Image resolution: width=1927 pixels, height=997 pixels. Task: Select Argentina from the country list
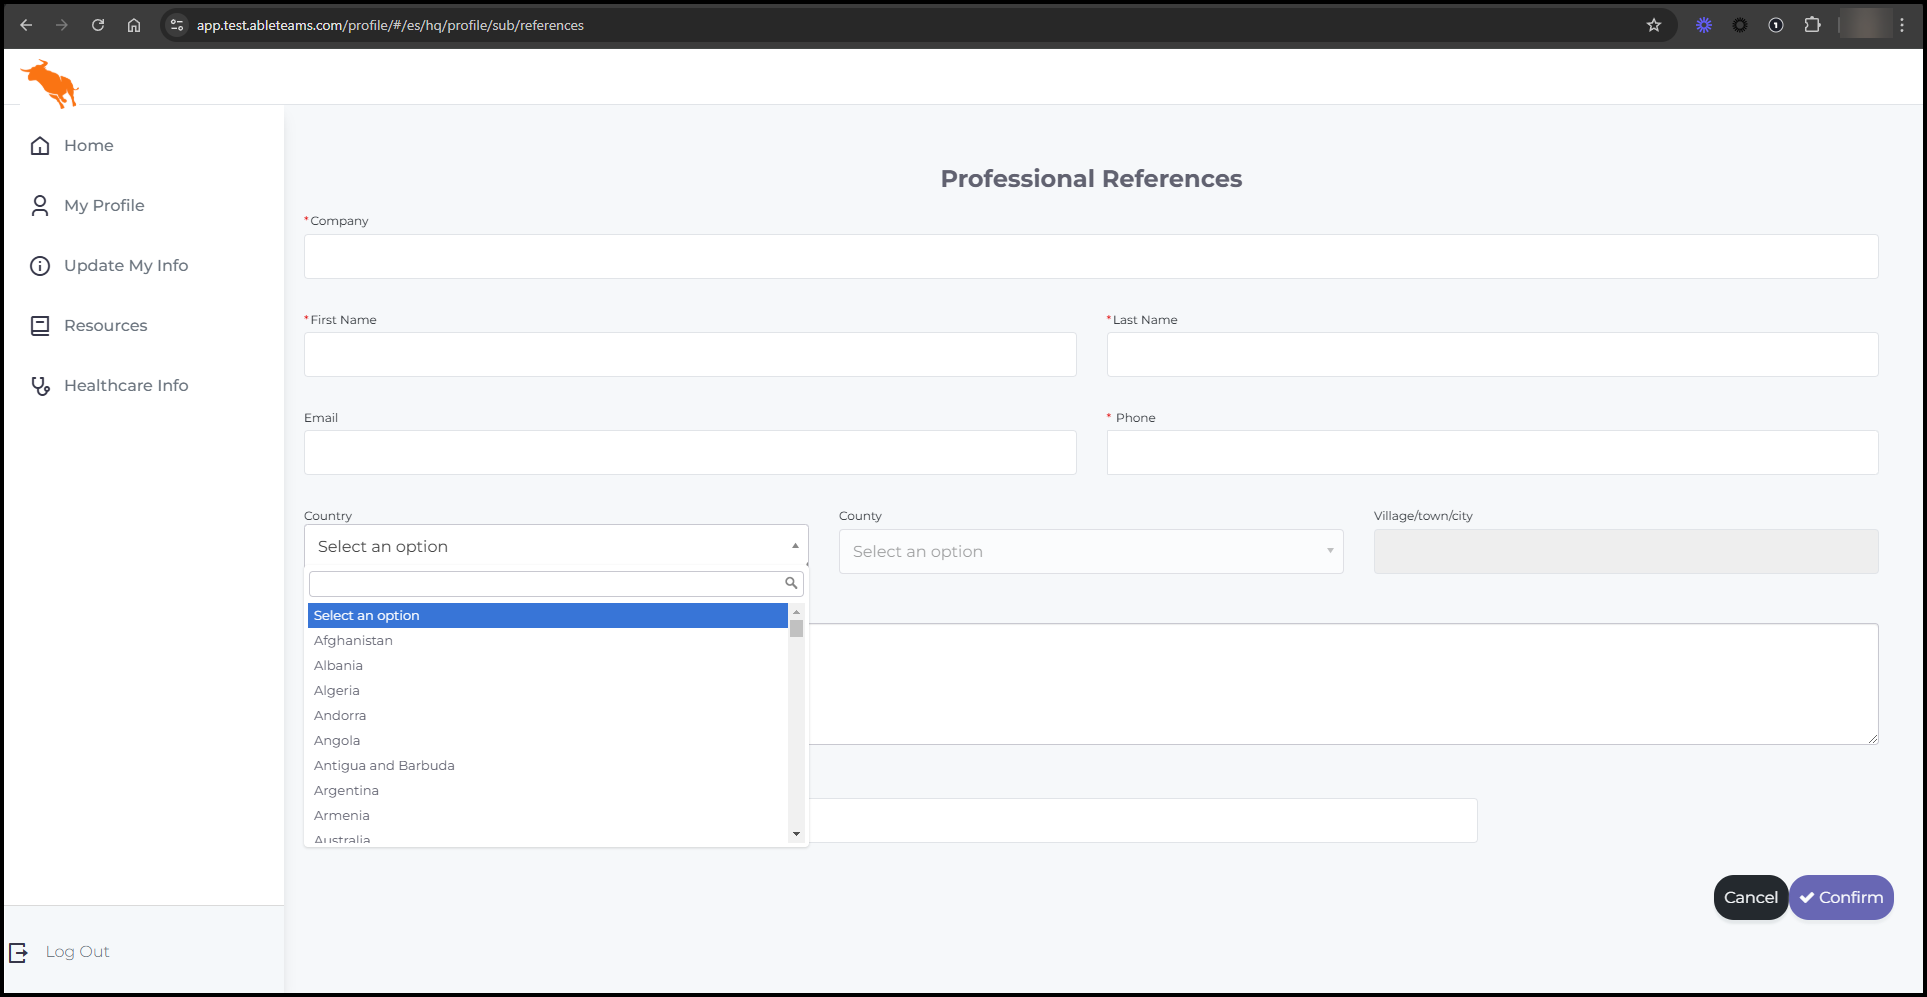[x=346, y=791]
